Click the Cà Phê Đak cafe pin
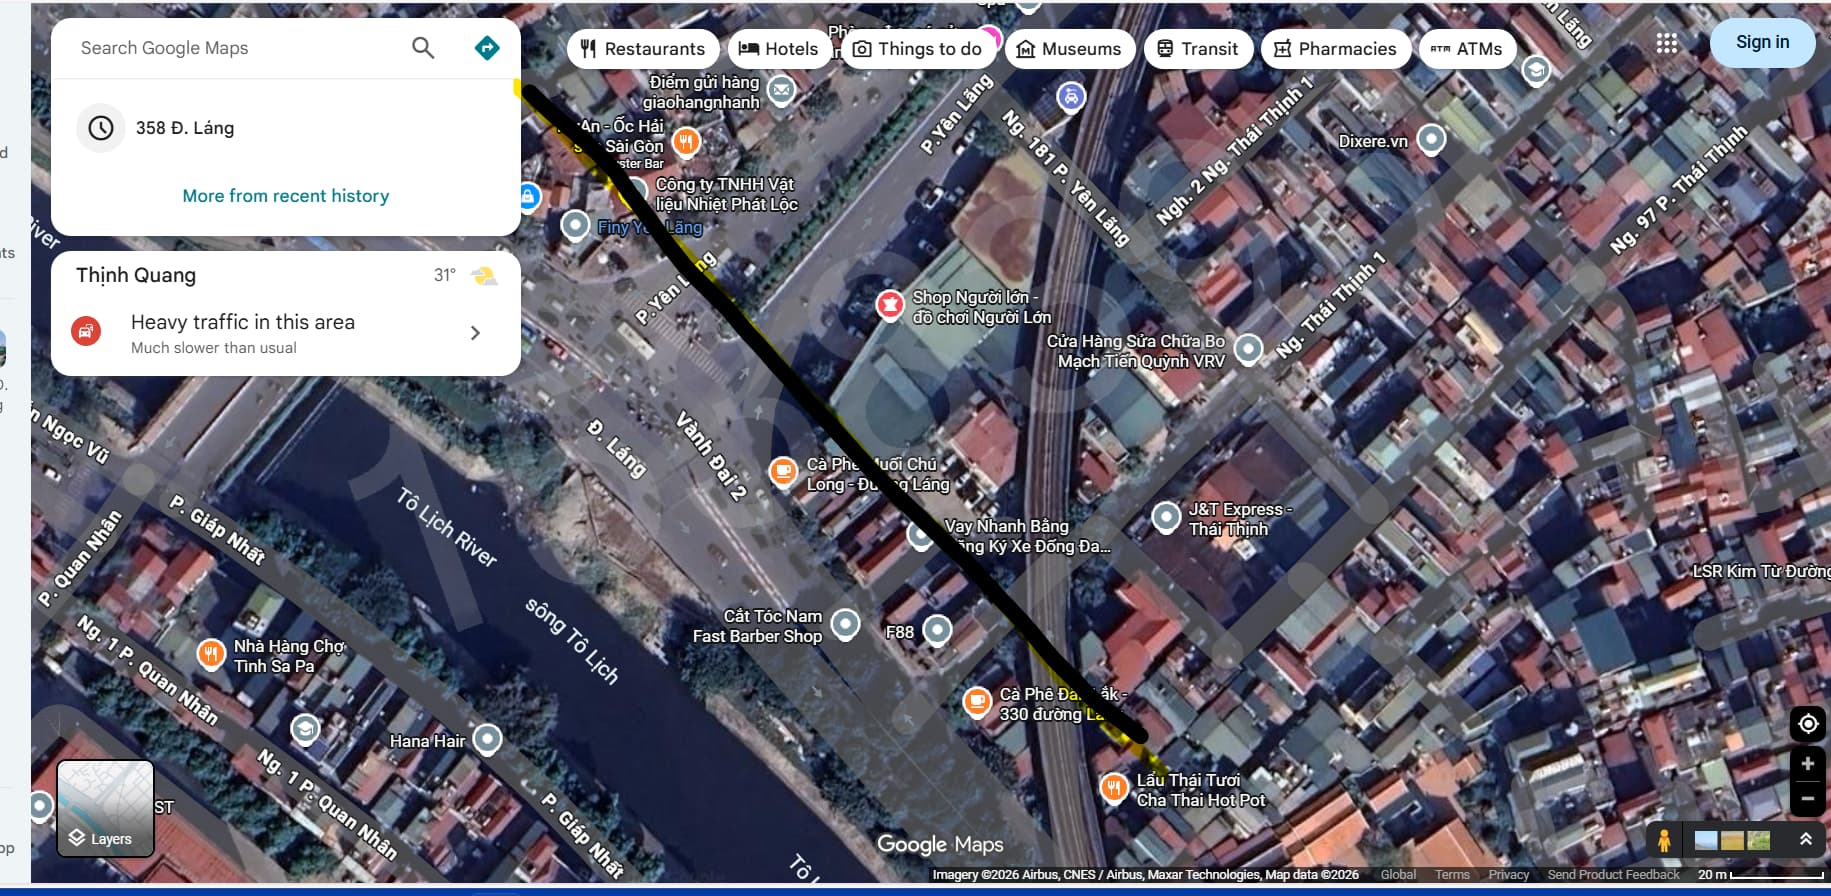Image resolution: width=1831 pixels, height=896 pixels. click(977, 702)
